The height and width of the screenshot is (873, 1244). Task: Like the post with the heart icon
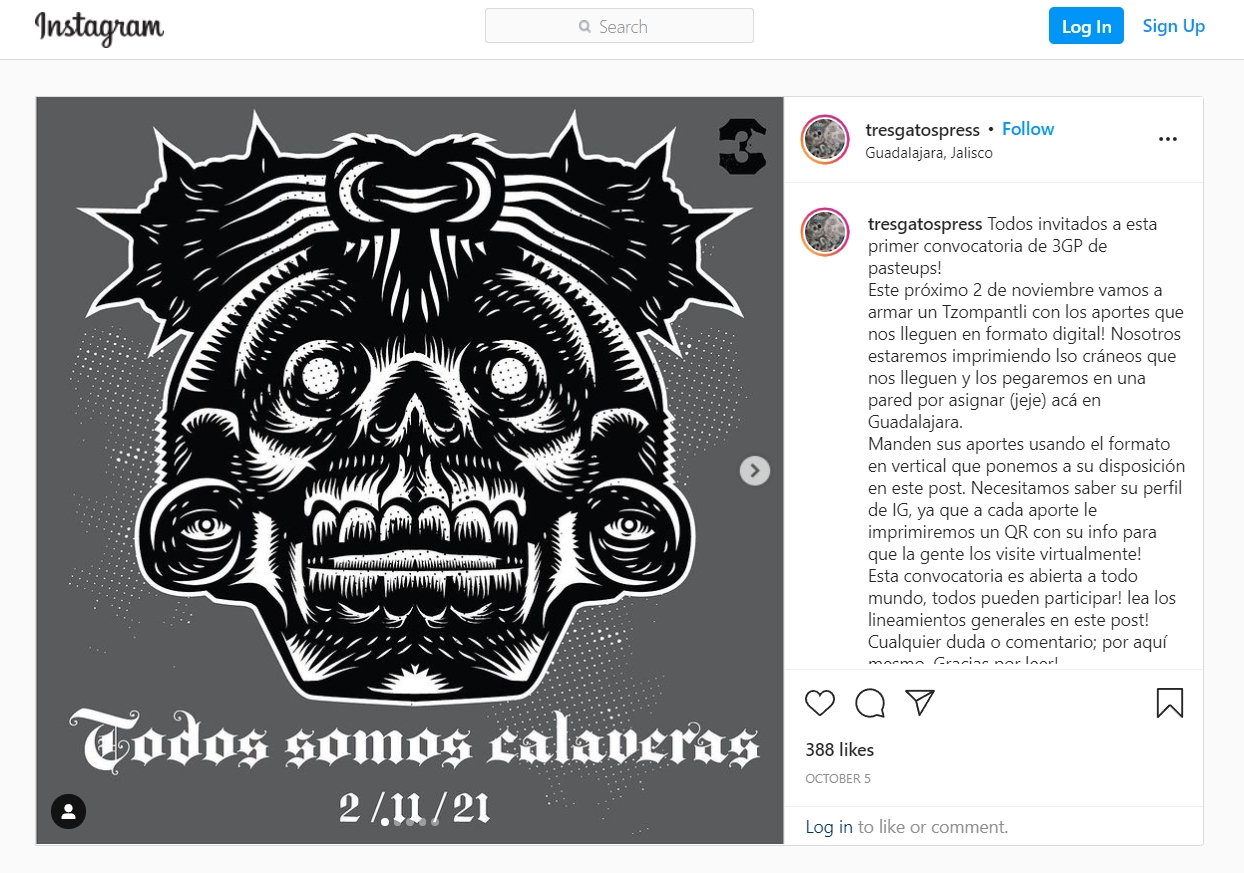tap(820, 703)
